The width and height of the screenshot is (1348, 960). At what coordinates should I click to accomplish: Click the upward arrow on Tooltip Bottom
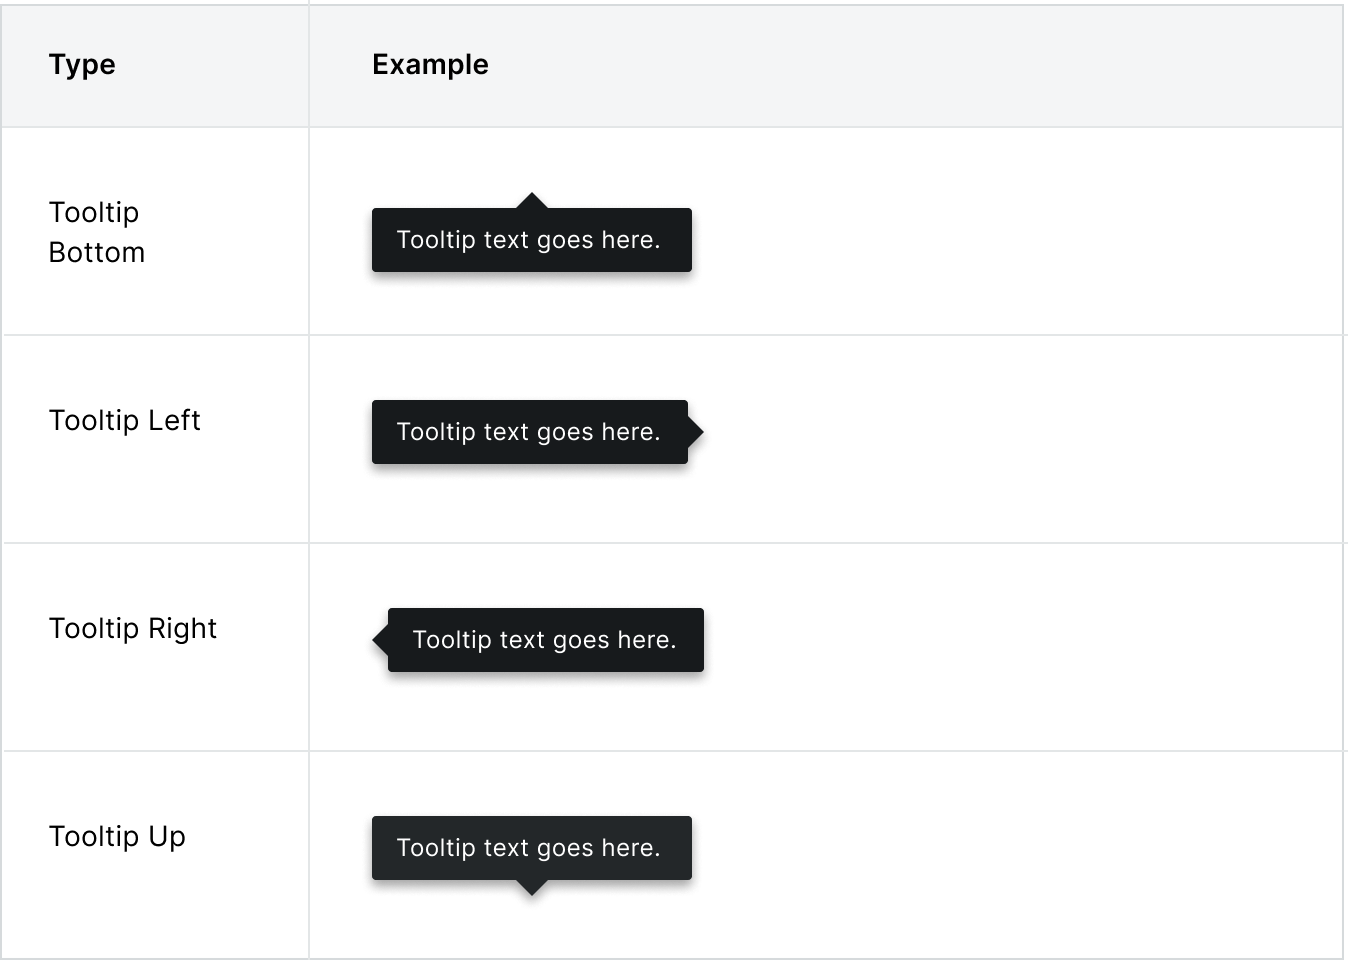point(532,200)
